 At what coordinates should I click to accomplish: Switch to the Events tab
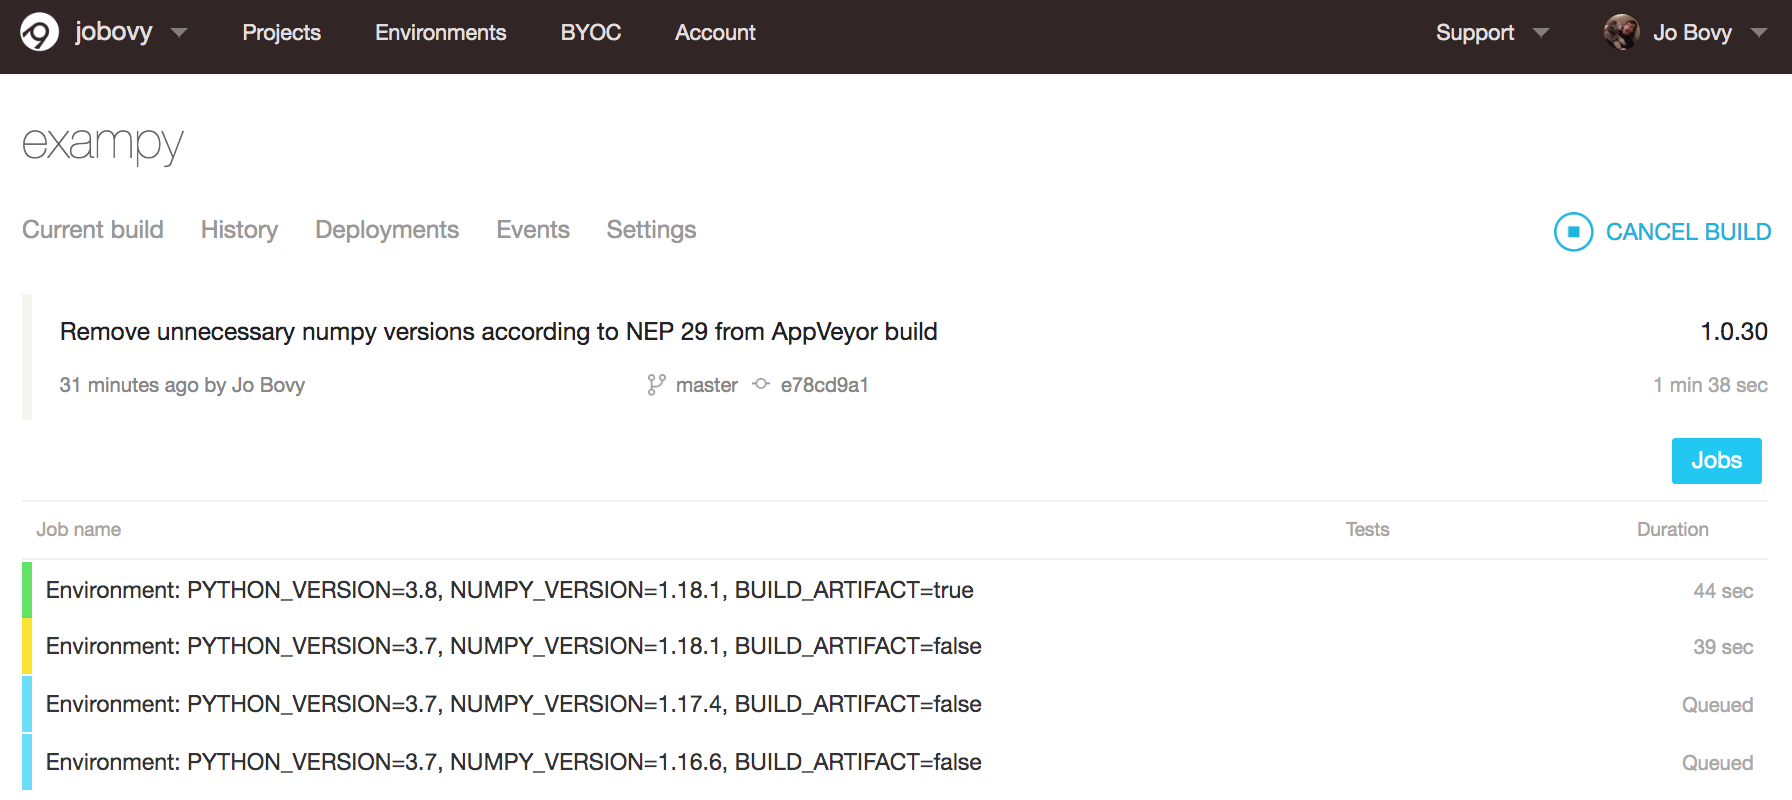point(533,230)
